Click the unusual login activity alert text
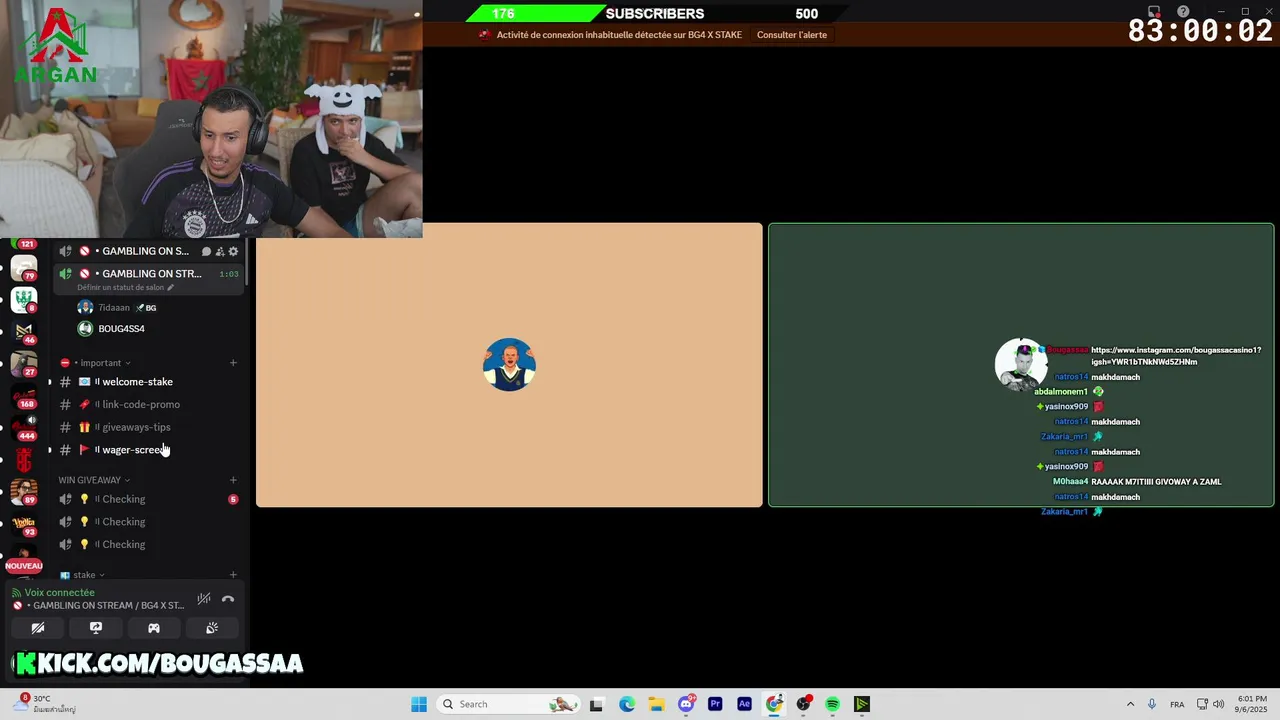Screen dimensions: 1280x720 click(x=619, y=35)
